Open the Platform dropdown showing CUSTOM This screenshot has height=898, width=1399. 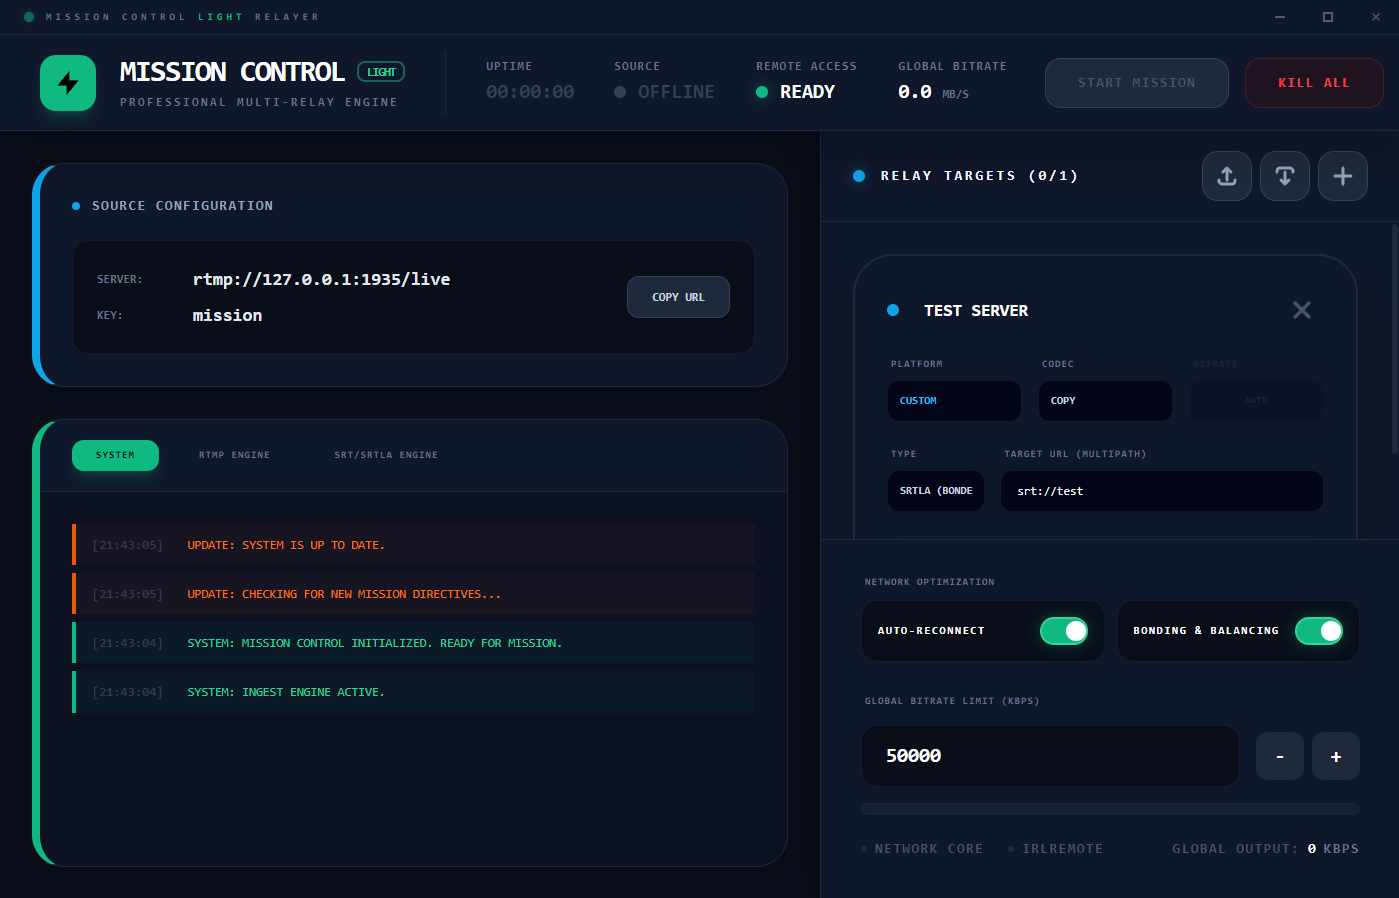954,401
